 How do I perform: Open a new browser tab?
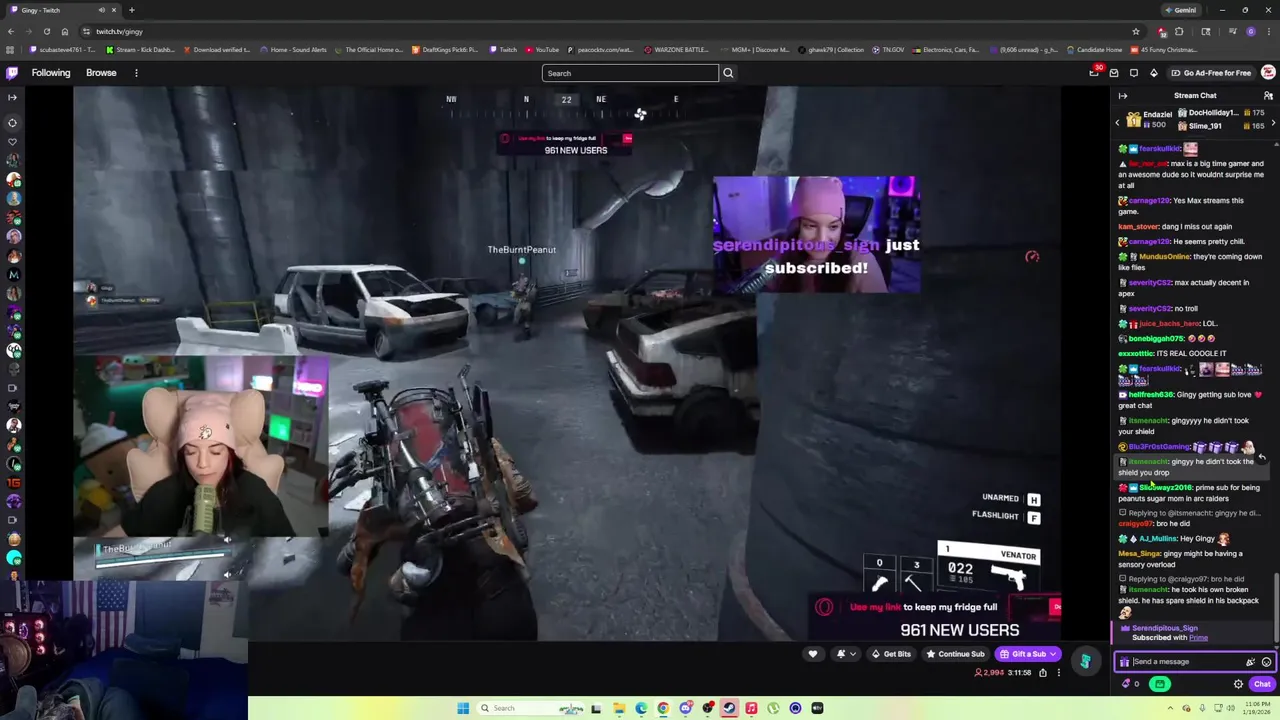[x=131, y=10]
